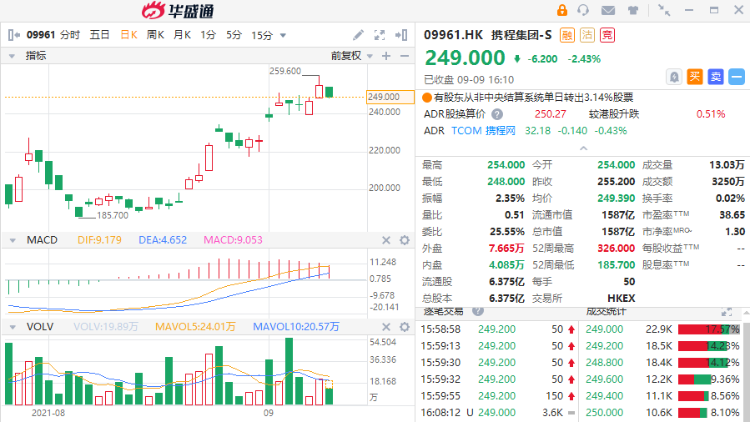
Task: Expand the 成交统计 panel with expand icon
Action: click(x=727, y=312)
